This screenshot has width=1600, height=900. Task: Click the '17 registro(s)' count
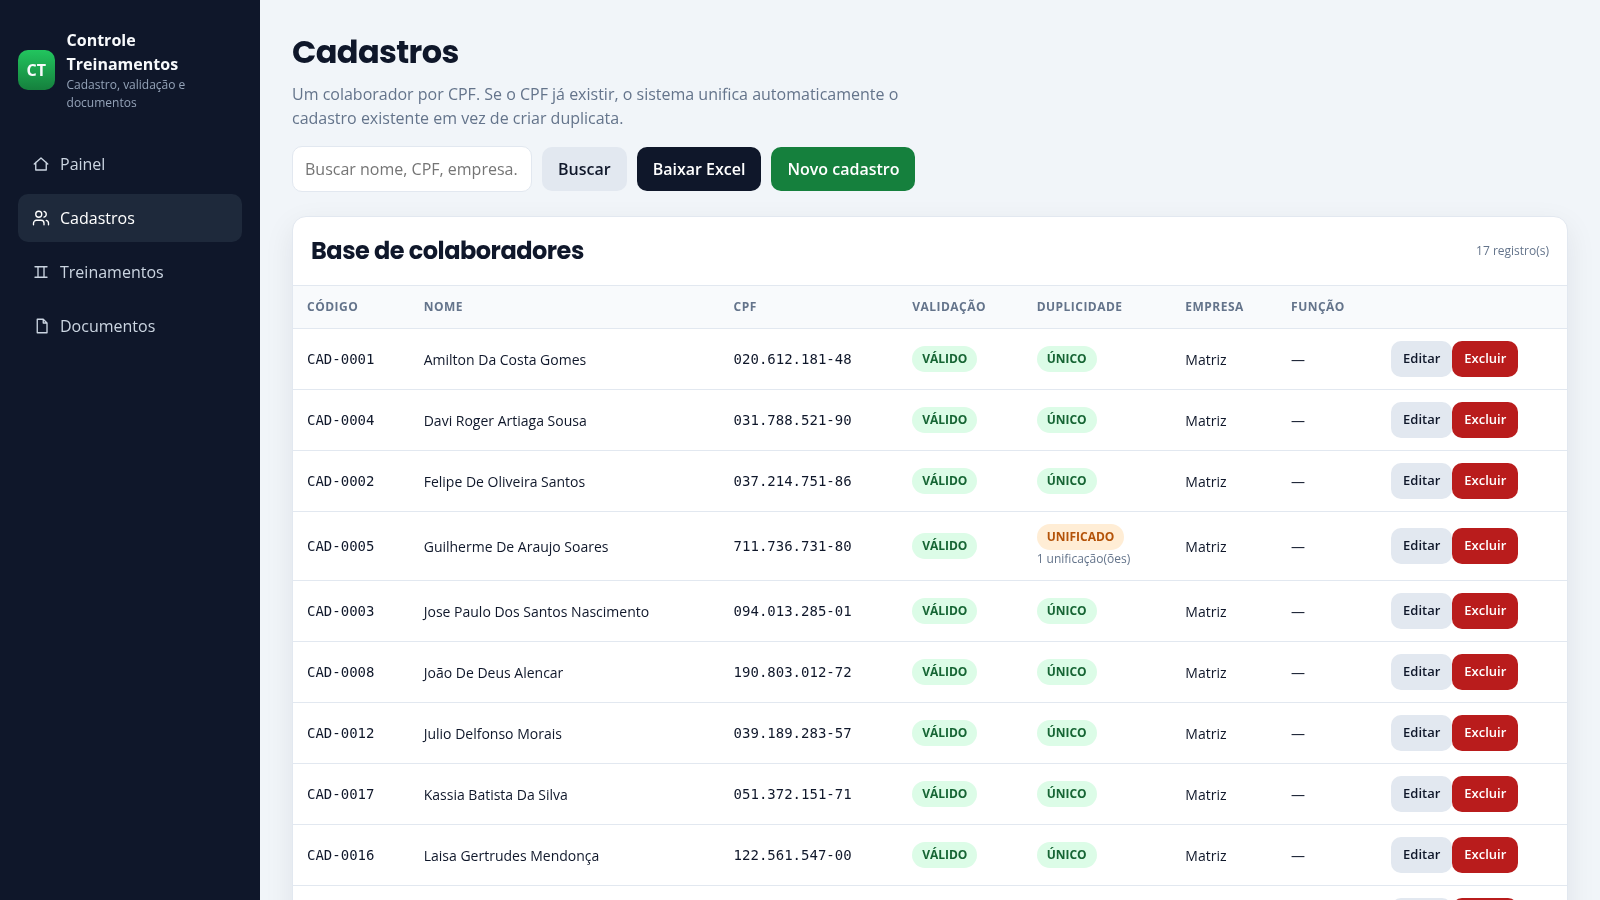(x=1512, y=251)
